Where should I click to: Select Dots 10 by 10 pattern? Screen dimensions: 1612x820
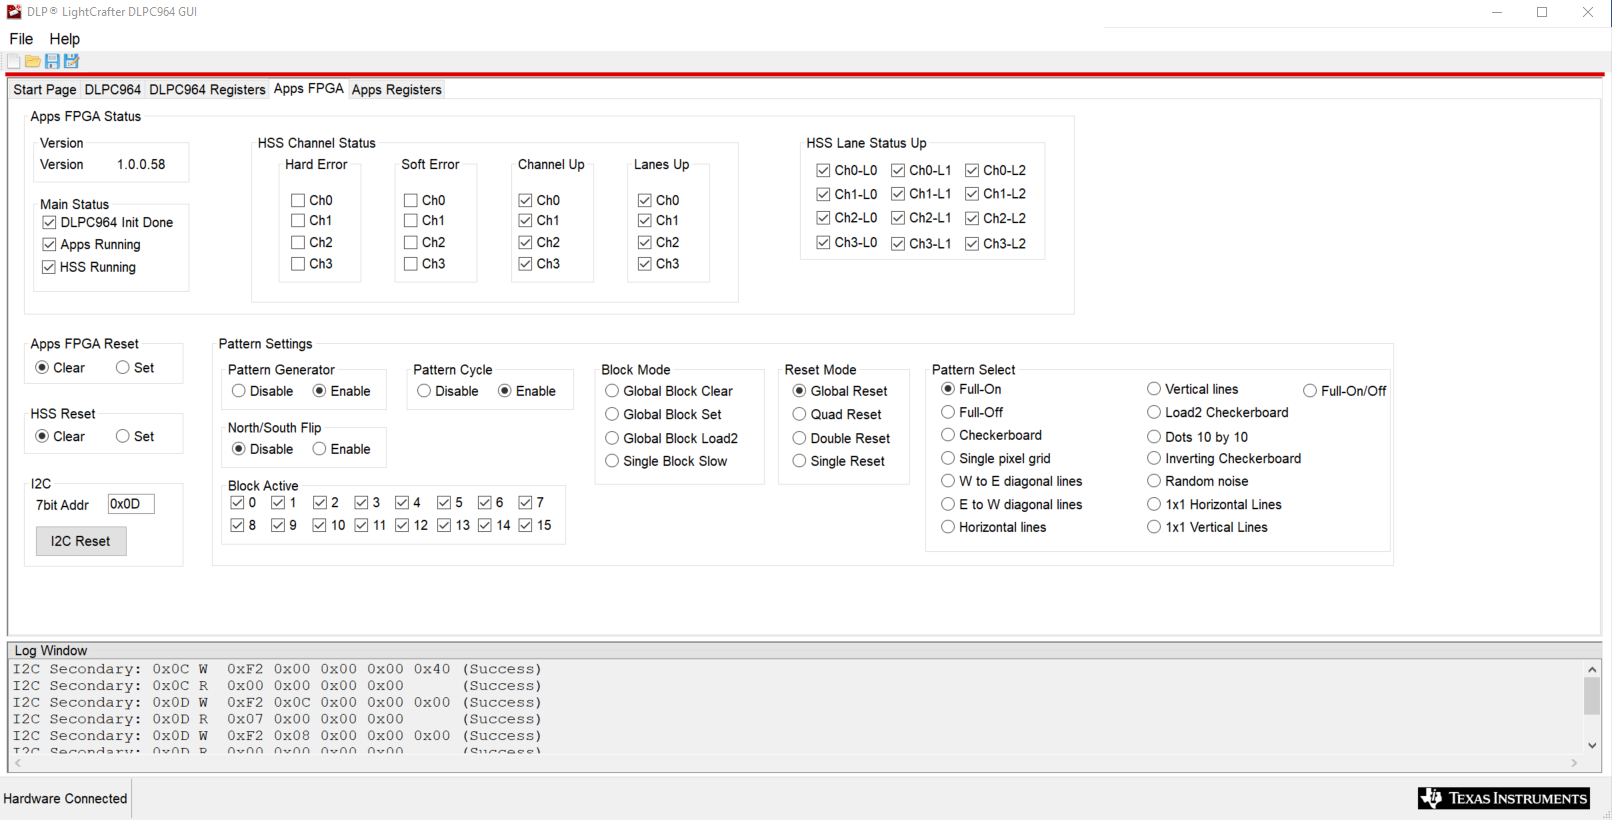pos(1154,437)
